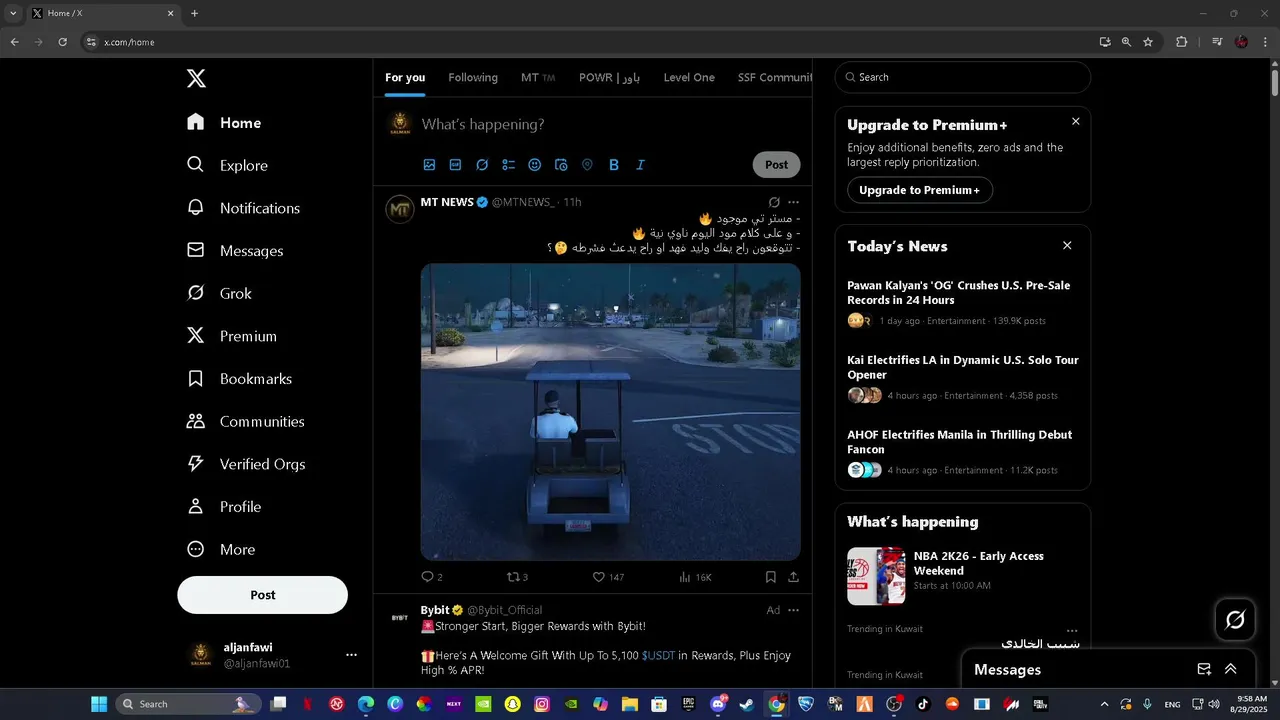Switch to the MT timeline tab
The width and height of the screenshot is (1280, 720).
click(538, 77)
